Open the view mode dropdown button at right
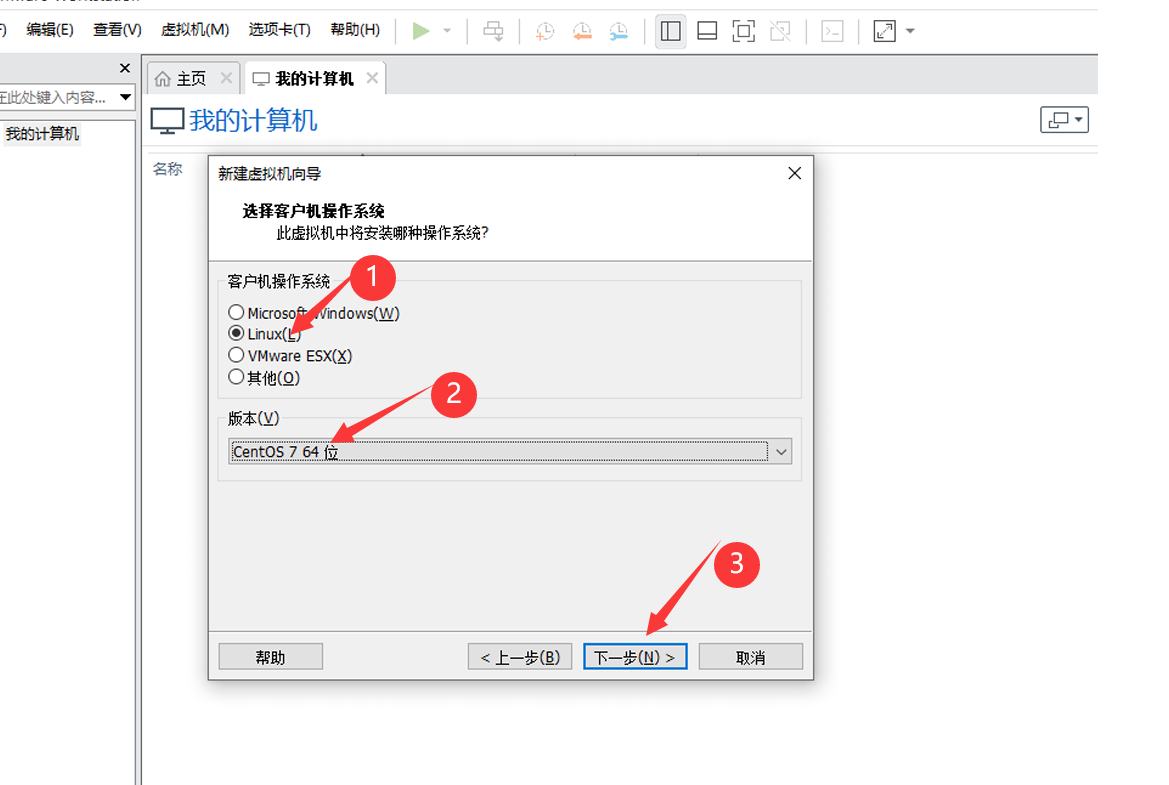Screen dimensions: 1169x785 click(x=1065, y=119)
